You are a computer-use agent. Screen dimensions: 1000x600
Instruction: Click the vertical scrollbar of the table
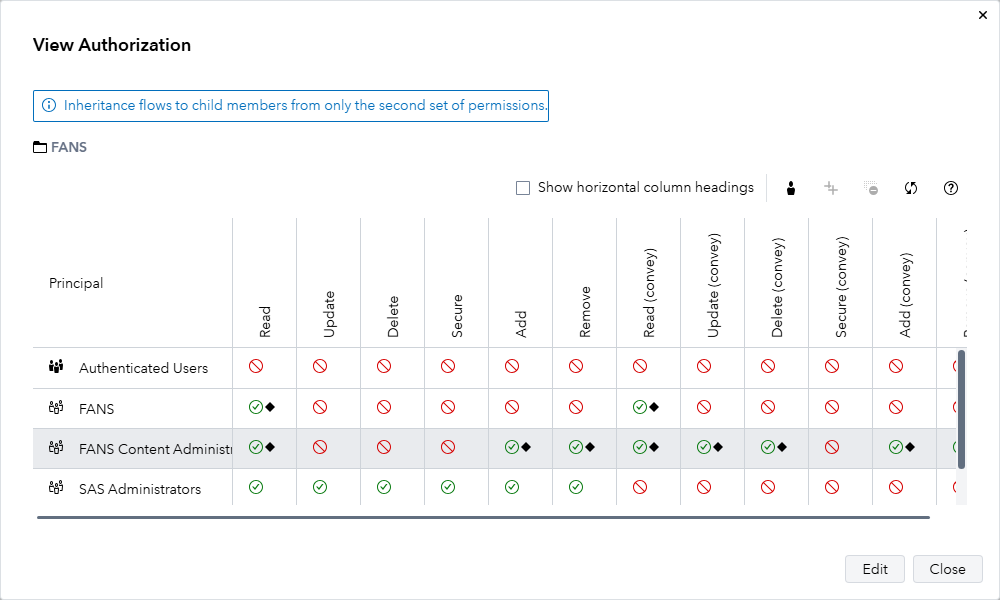point(961,408)
